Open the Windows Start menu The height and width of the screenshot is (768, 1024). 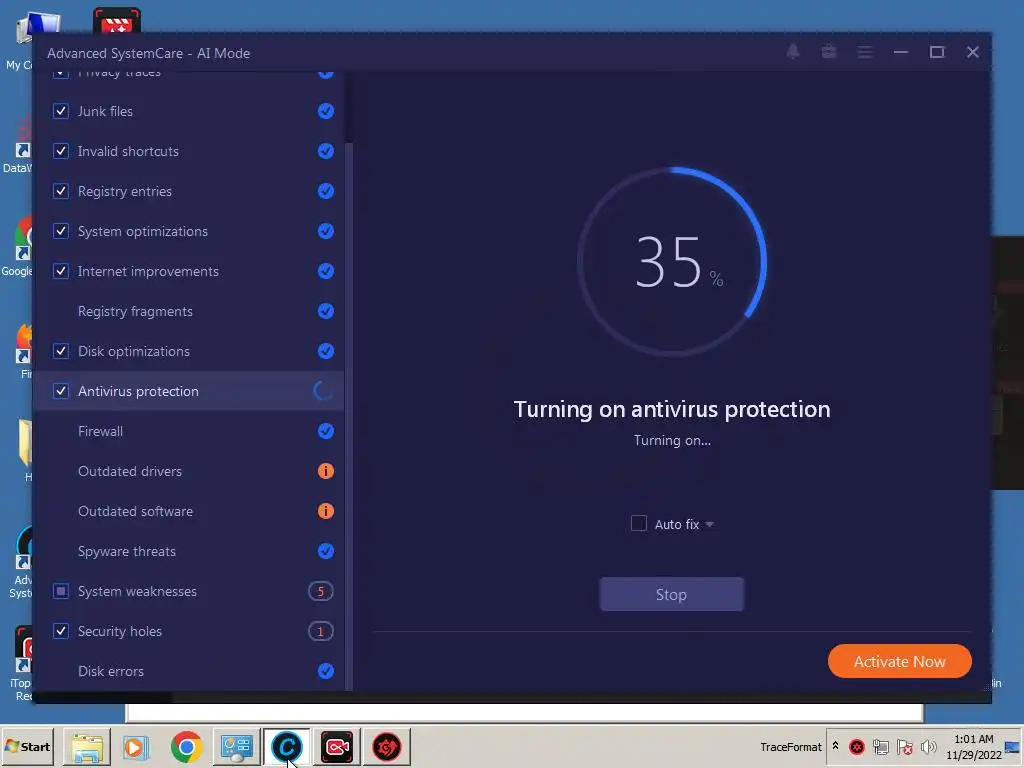pos(27,746)
